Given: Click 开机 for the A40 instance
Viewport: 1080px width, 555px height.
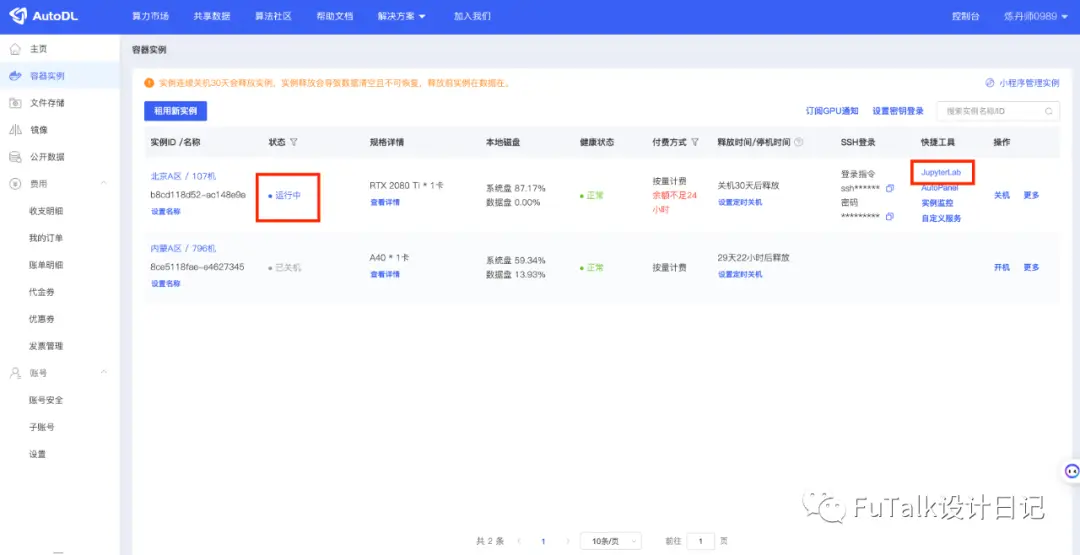Looking at the screenshot, I should click(x=1001, y=267).
